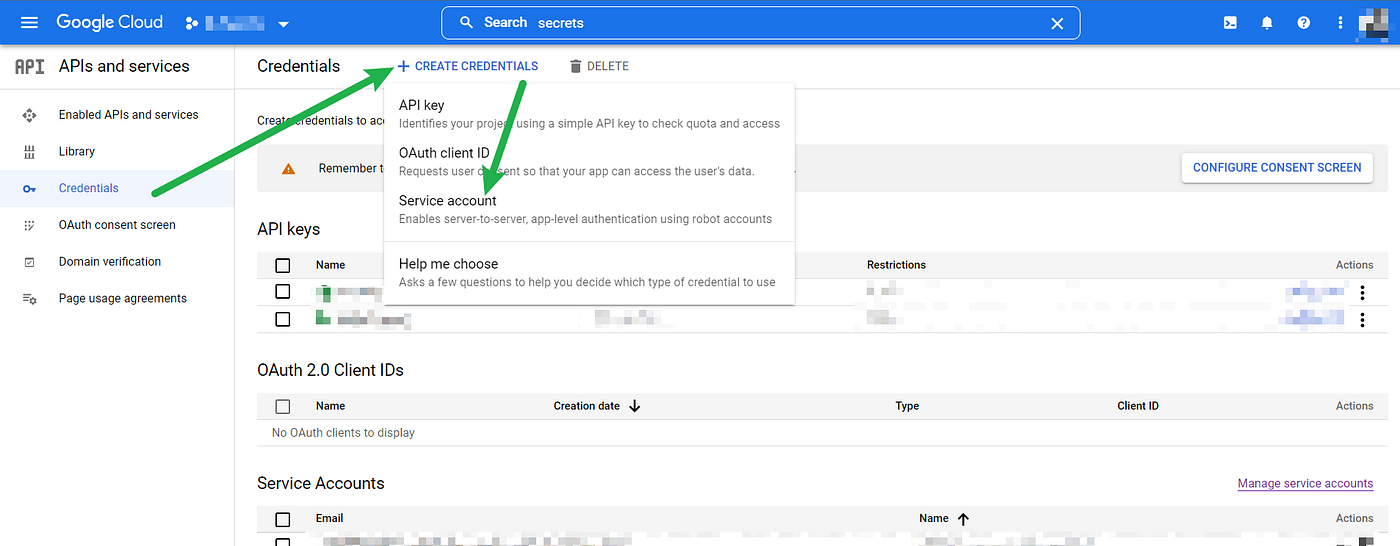
Task: Click the No OAuth clients to display text
Action: pos(343,433)
